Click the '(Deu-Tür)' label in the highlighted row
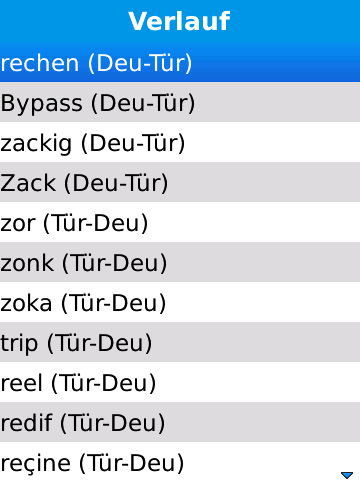The height and width of the screenshot is (480, 360). (x=140, y=63)
